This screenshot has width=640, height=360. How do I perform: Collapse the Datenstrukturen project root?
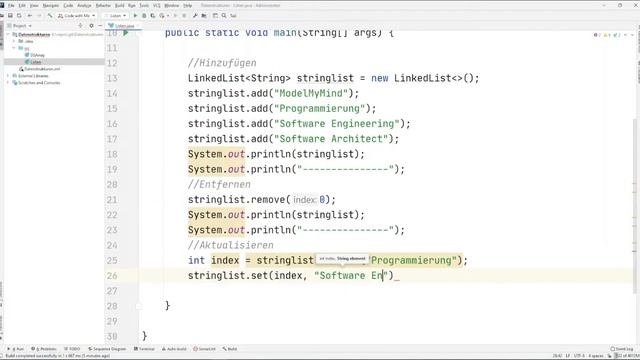9,35
